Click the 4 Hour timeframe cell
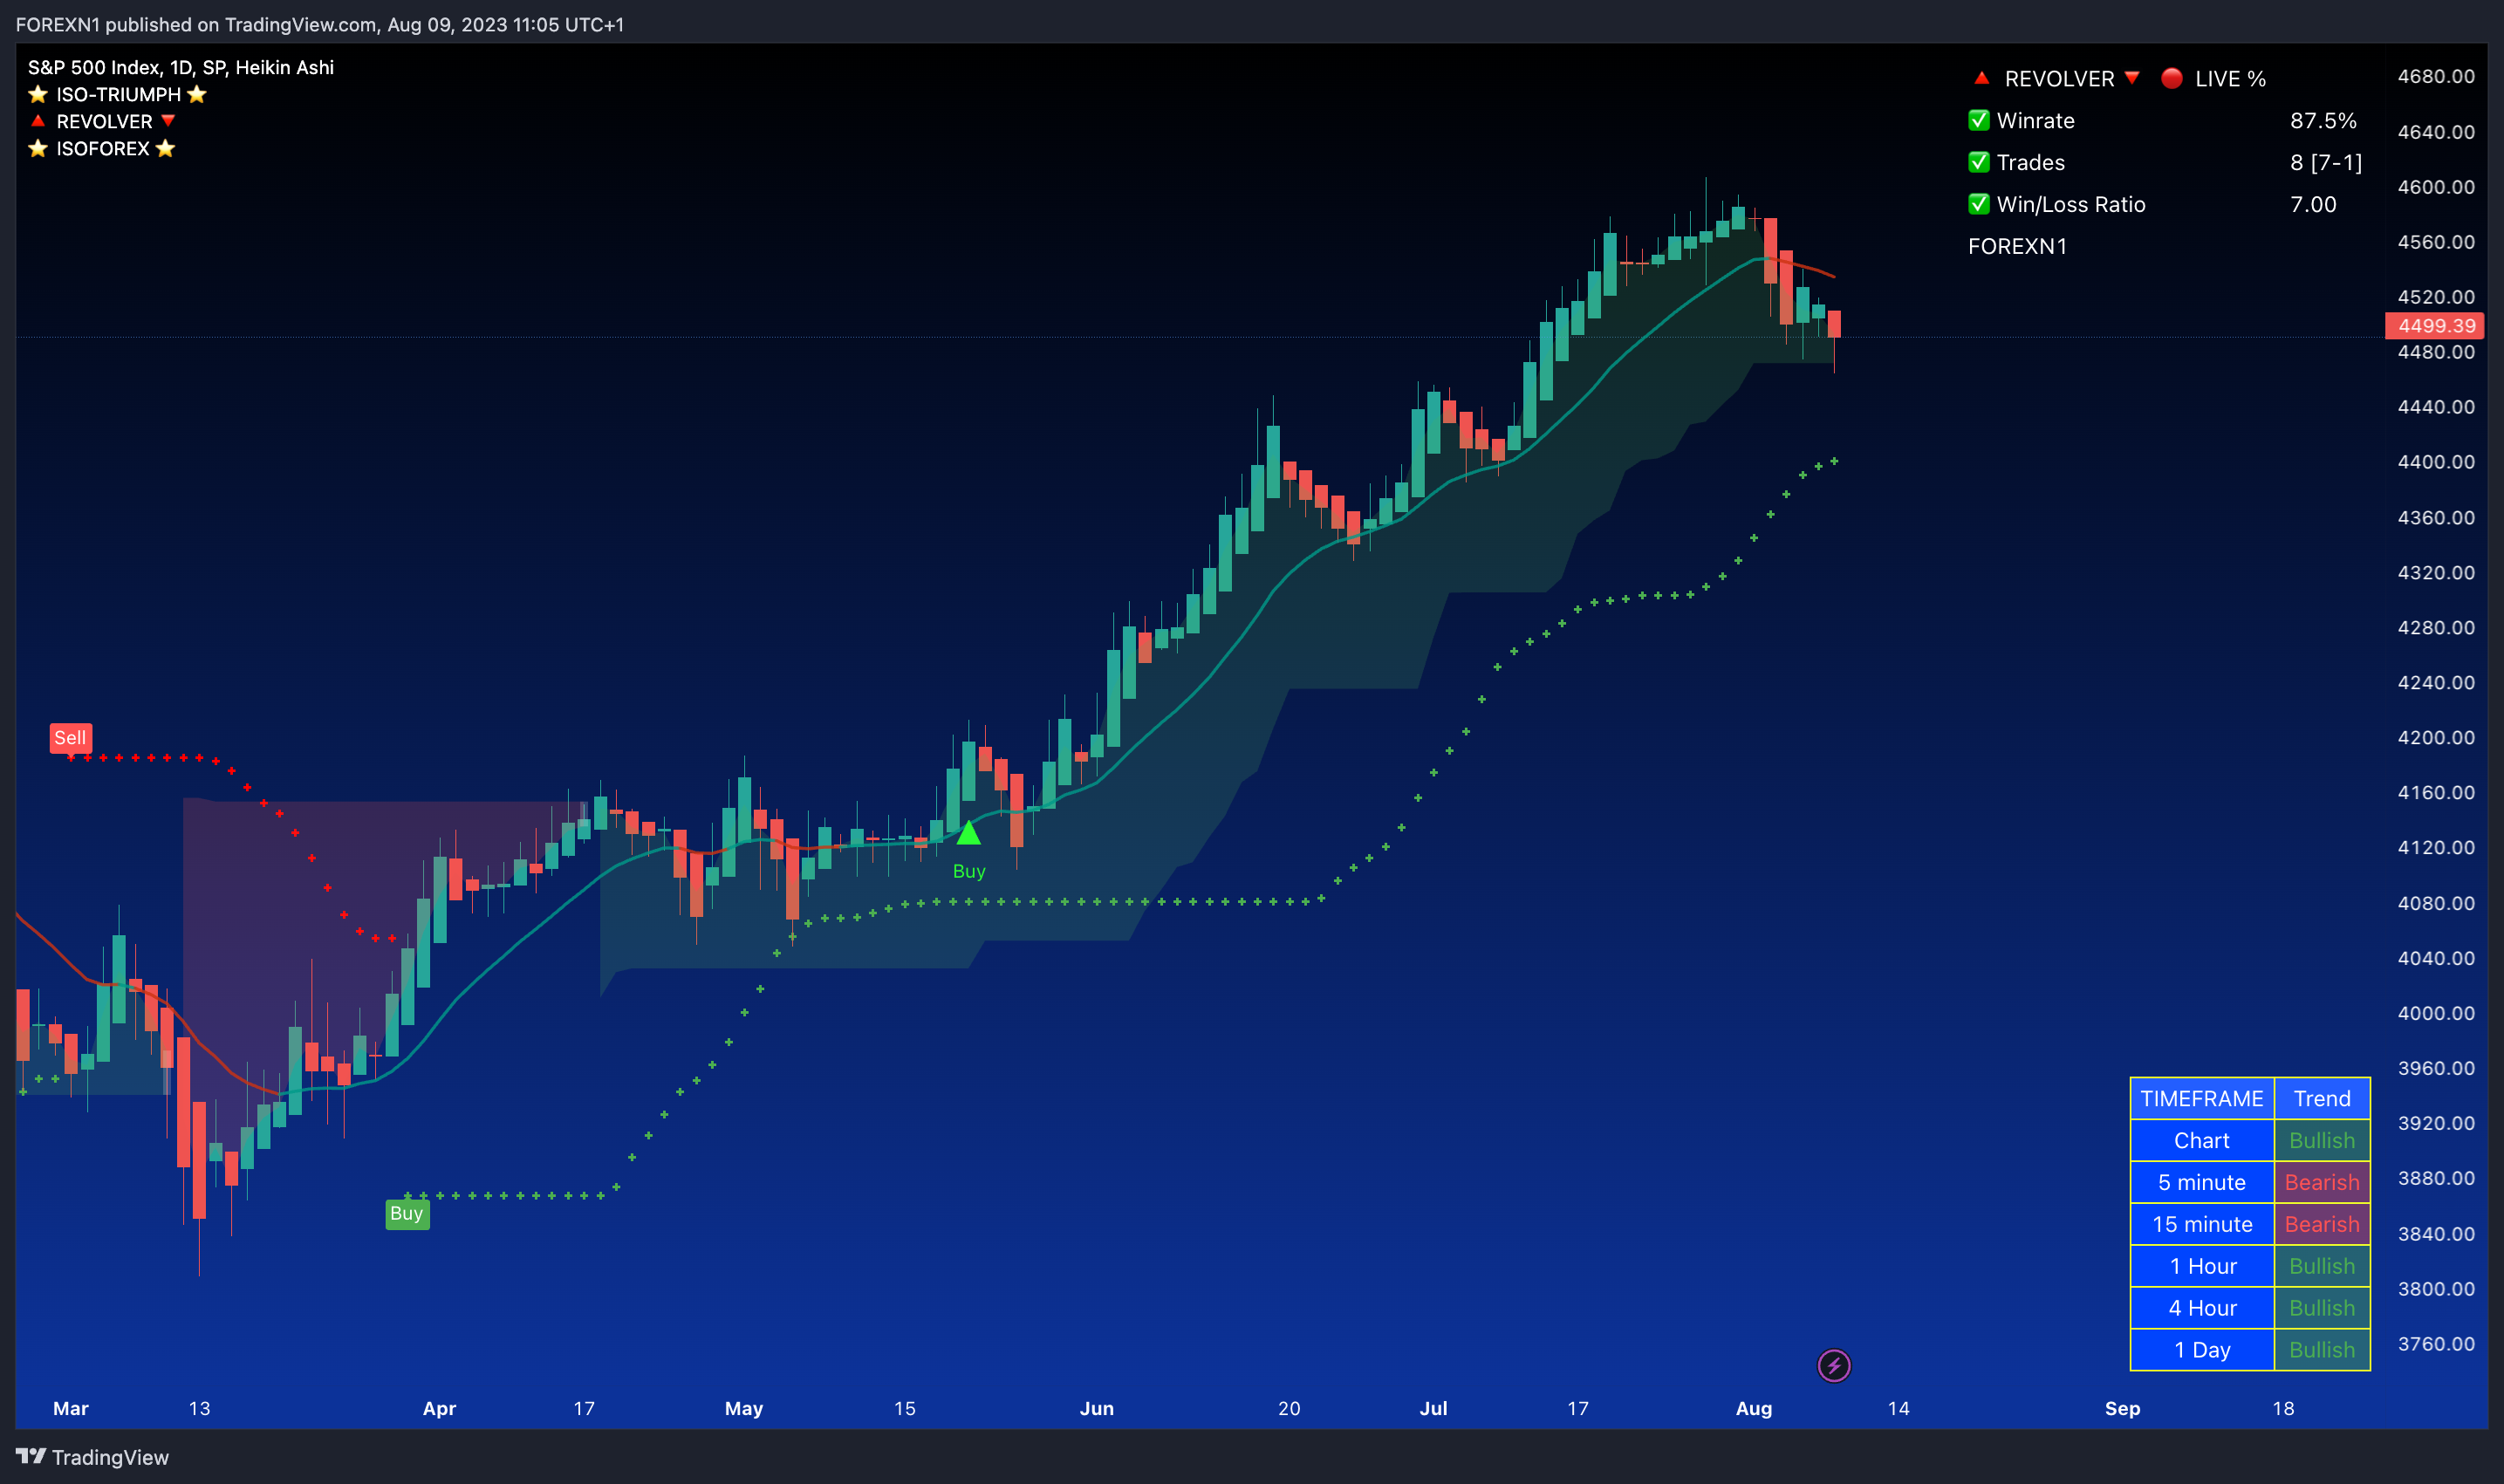Viewport: 2504px width, 1484px height. click(x=2202, y=1308)
